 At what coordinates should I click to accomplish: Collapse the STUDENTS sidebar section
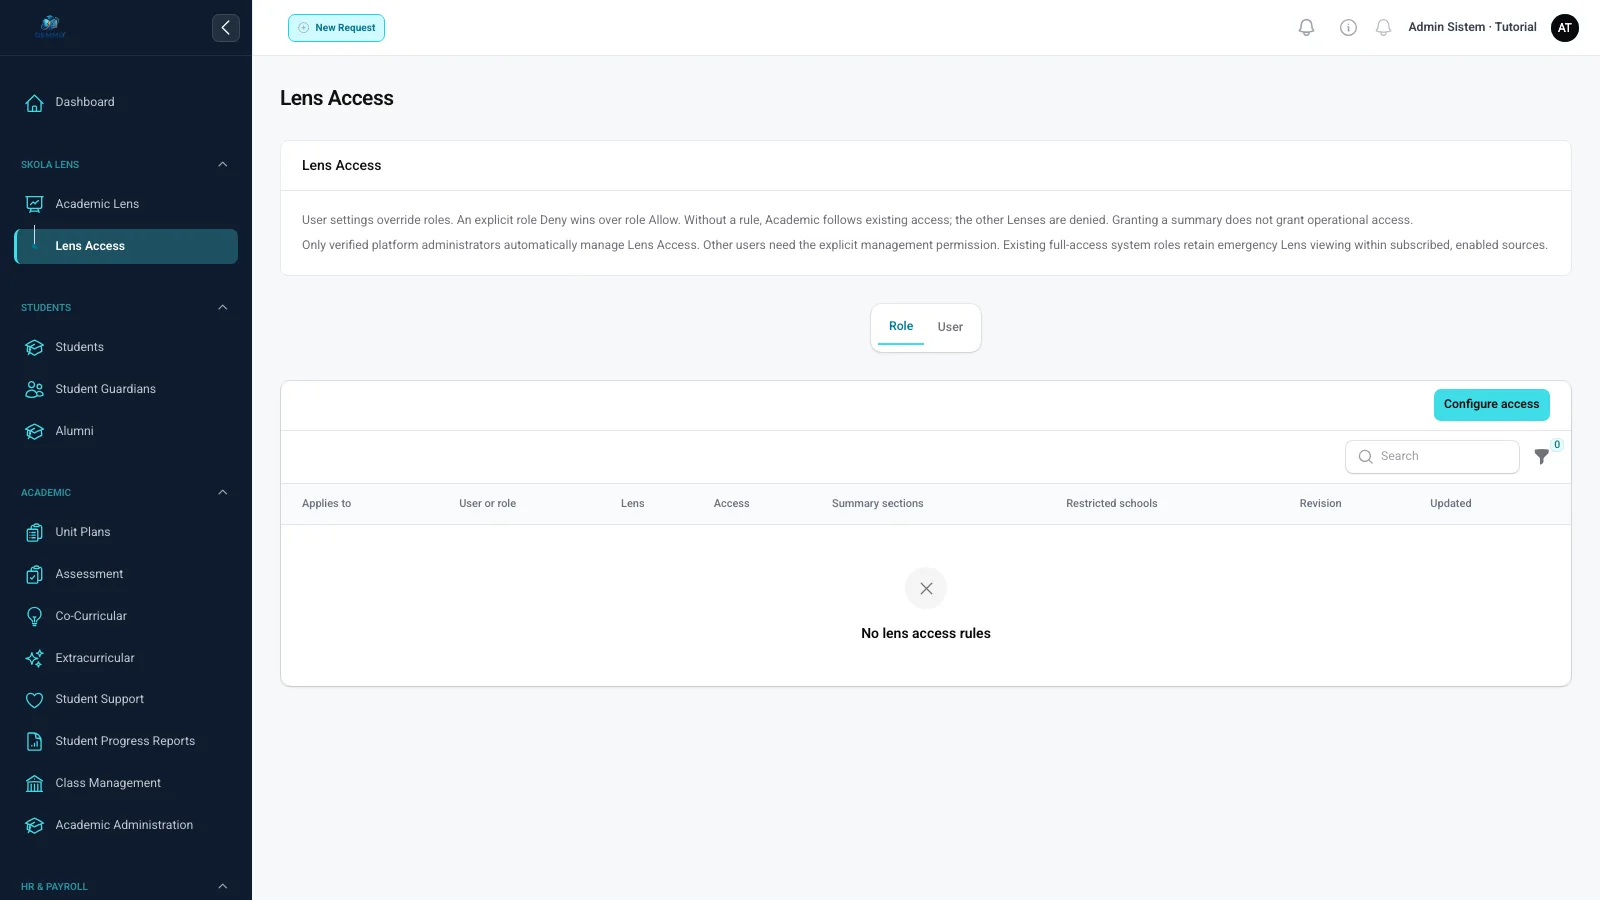[x=223, y=307]
